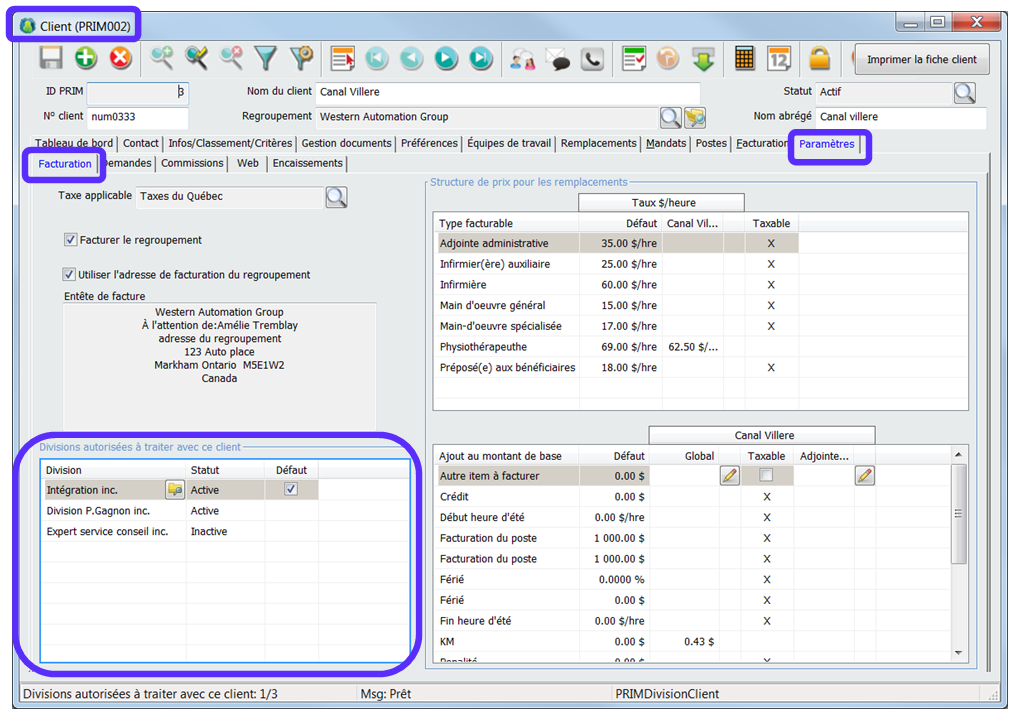Uncheck Facturer le regroupement
Viewport: 1015px width, 716px height.
pos(71,240)
